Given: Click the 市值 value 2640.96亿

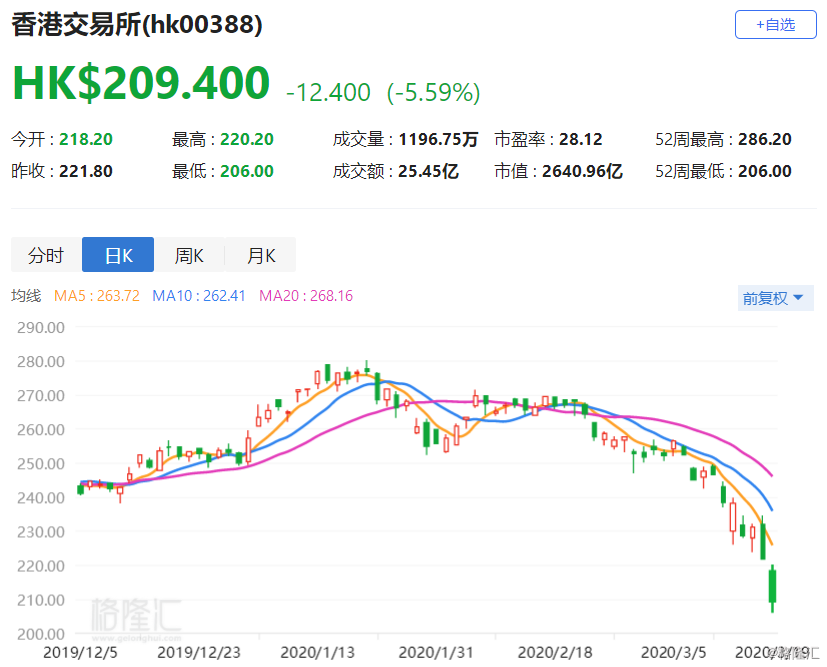Looking at the screenshot, I should pos(583,171).
